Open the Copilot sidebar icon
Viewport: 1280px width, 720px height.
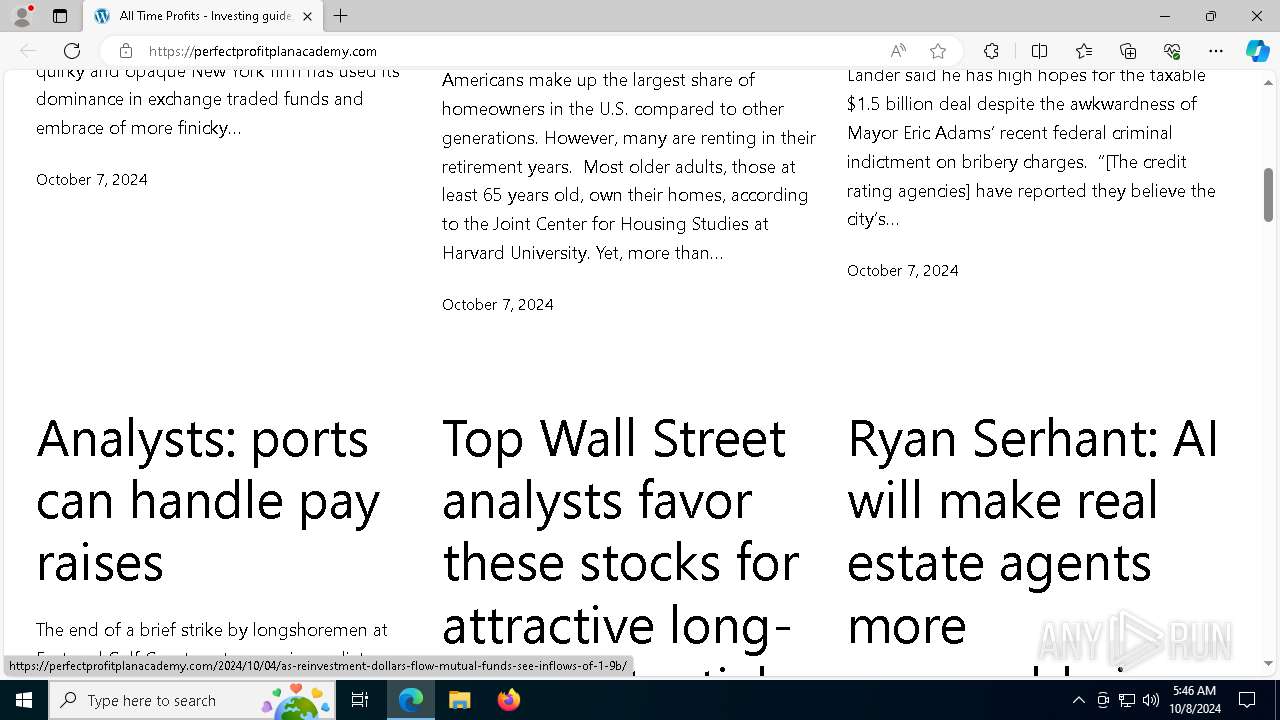point(1257,51)
